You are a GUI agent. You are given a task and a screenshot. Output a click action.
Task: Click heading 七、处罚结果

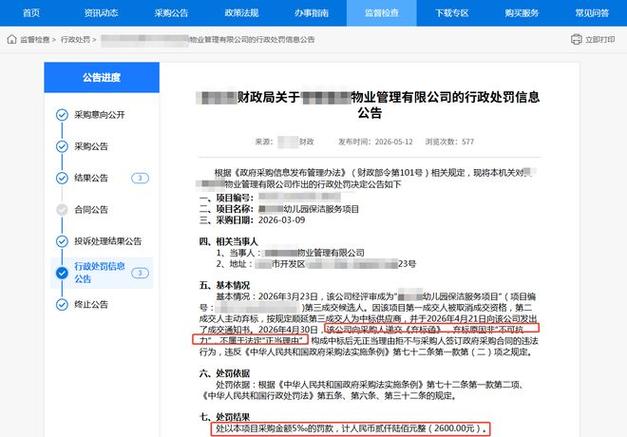click(x=224, y=417)
